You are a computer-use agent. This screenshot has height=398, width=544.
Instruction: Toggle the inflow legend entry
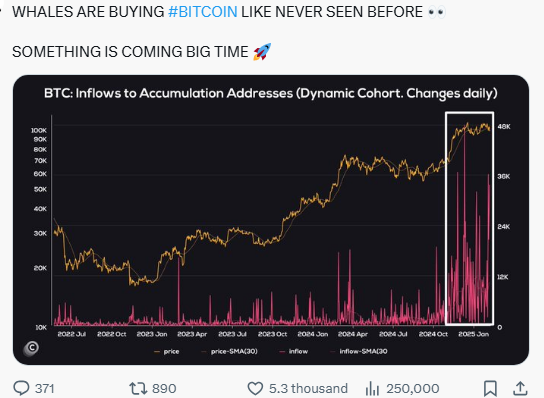[294, 352]
